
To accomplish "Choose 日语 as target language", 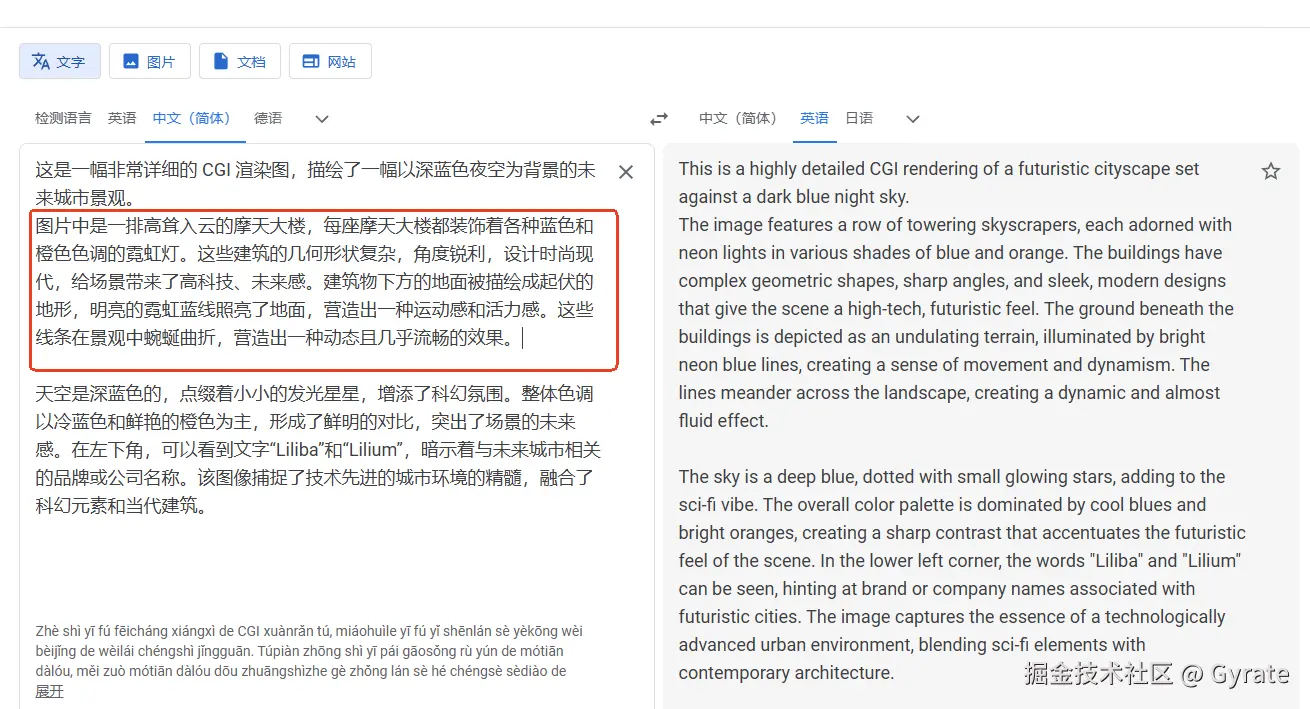I will coord(859,118).
